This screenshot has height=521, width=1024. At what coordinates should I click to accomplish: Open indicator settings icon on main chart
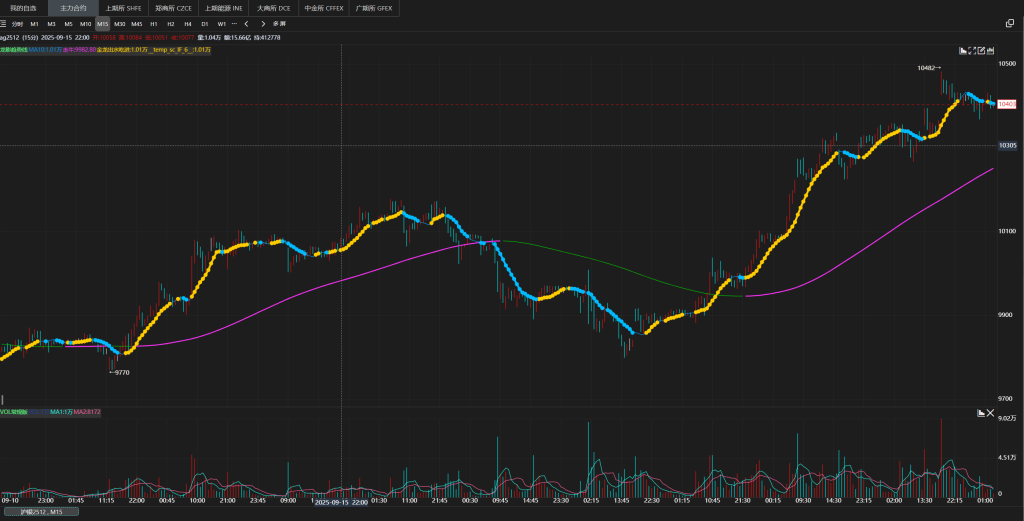[963, 50]
